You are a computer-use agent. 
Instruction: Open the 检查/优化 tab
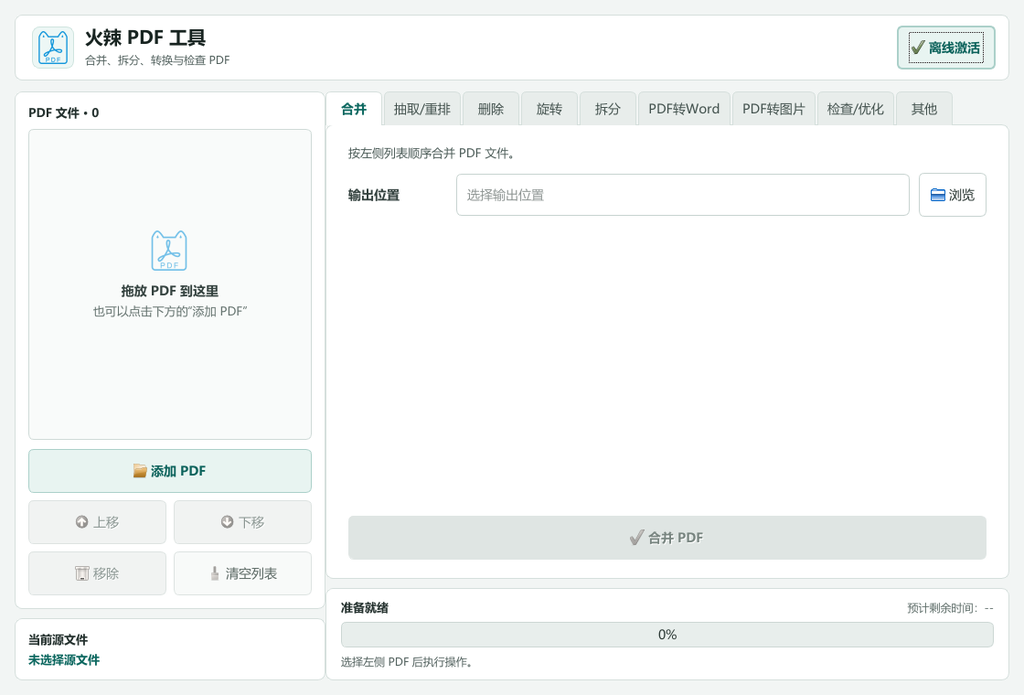(x=856, y=109)
